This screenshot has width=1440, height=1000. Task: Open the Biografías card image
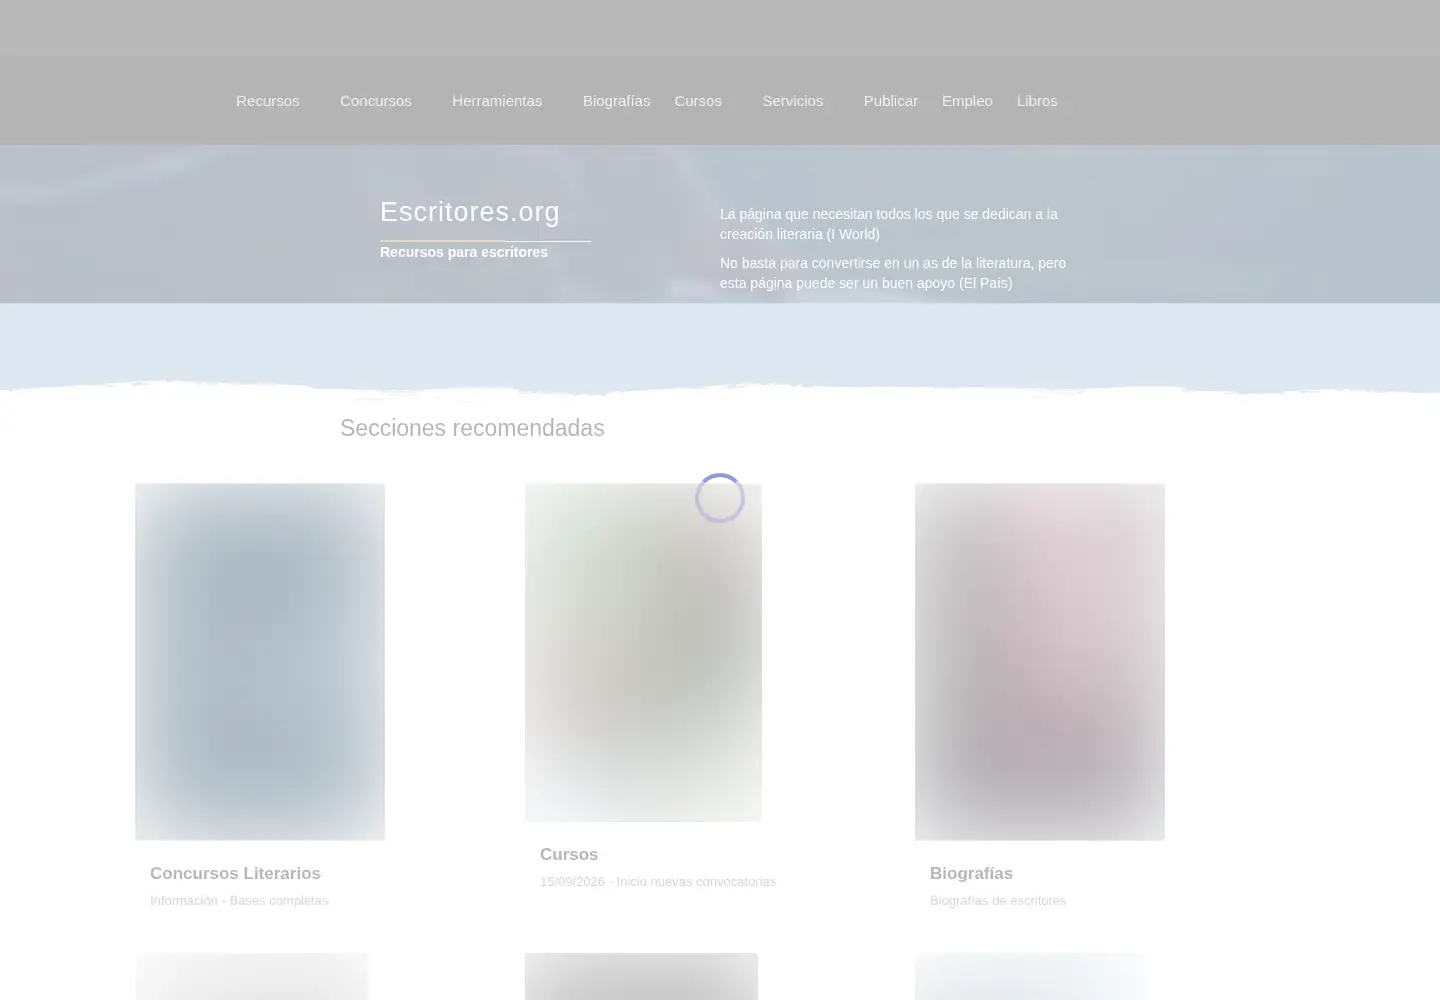pos(1040,662)
